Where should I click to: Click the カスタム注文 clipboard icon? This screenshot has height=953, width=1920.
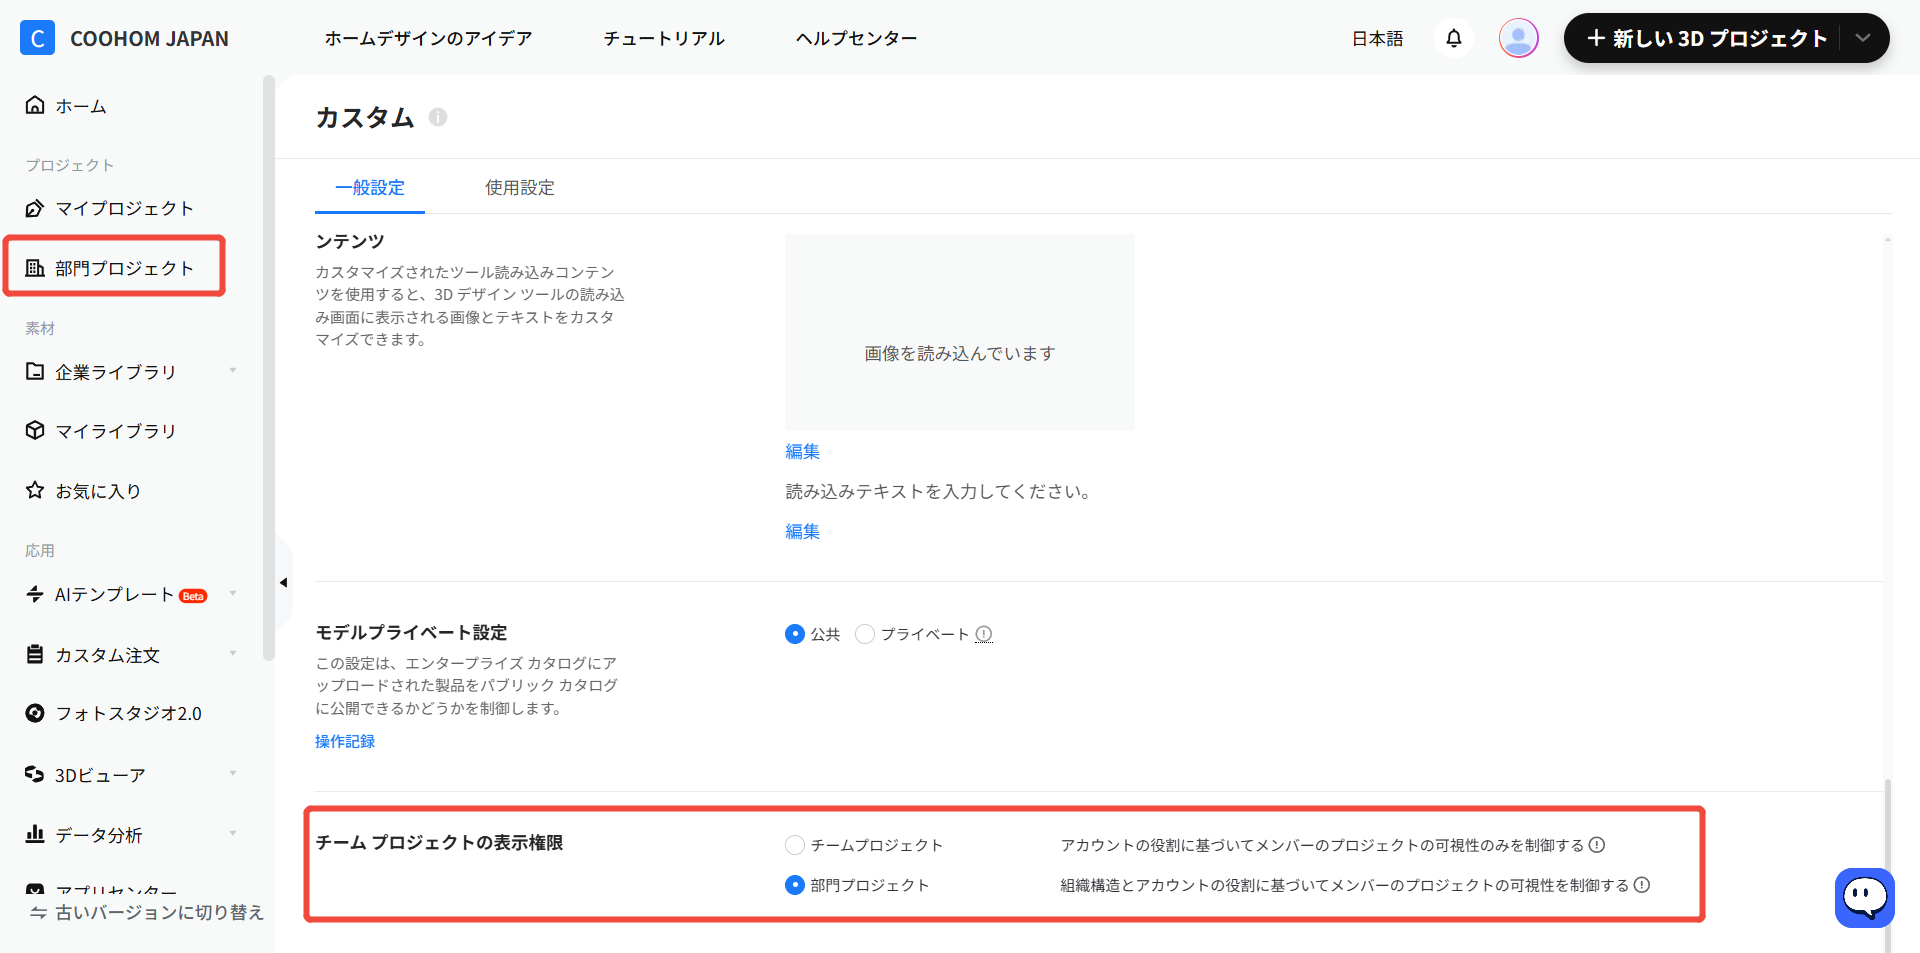[35, 654]
